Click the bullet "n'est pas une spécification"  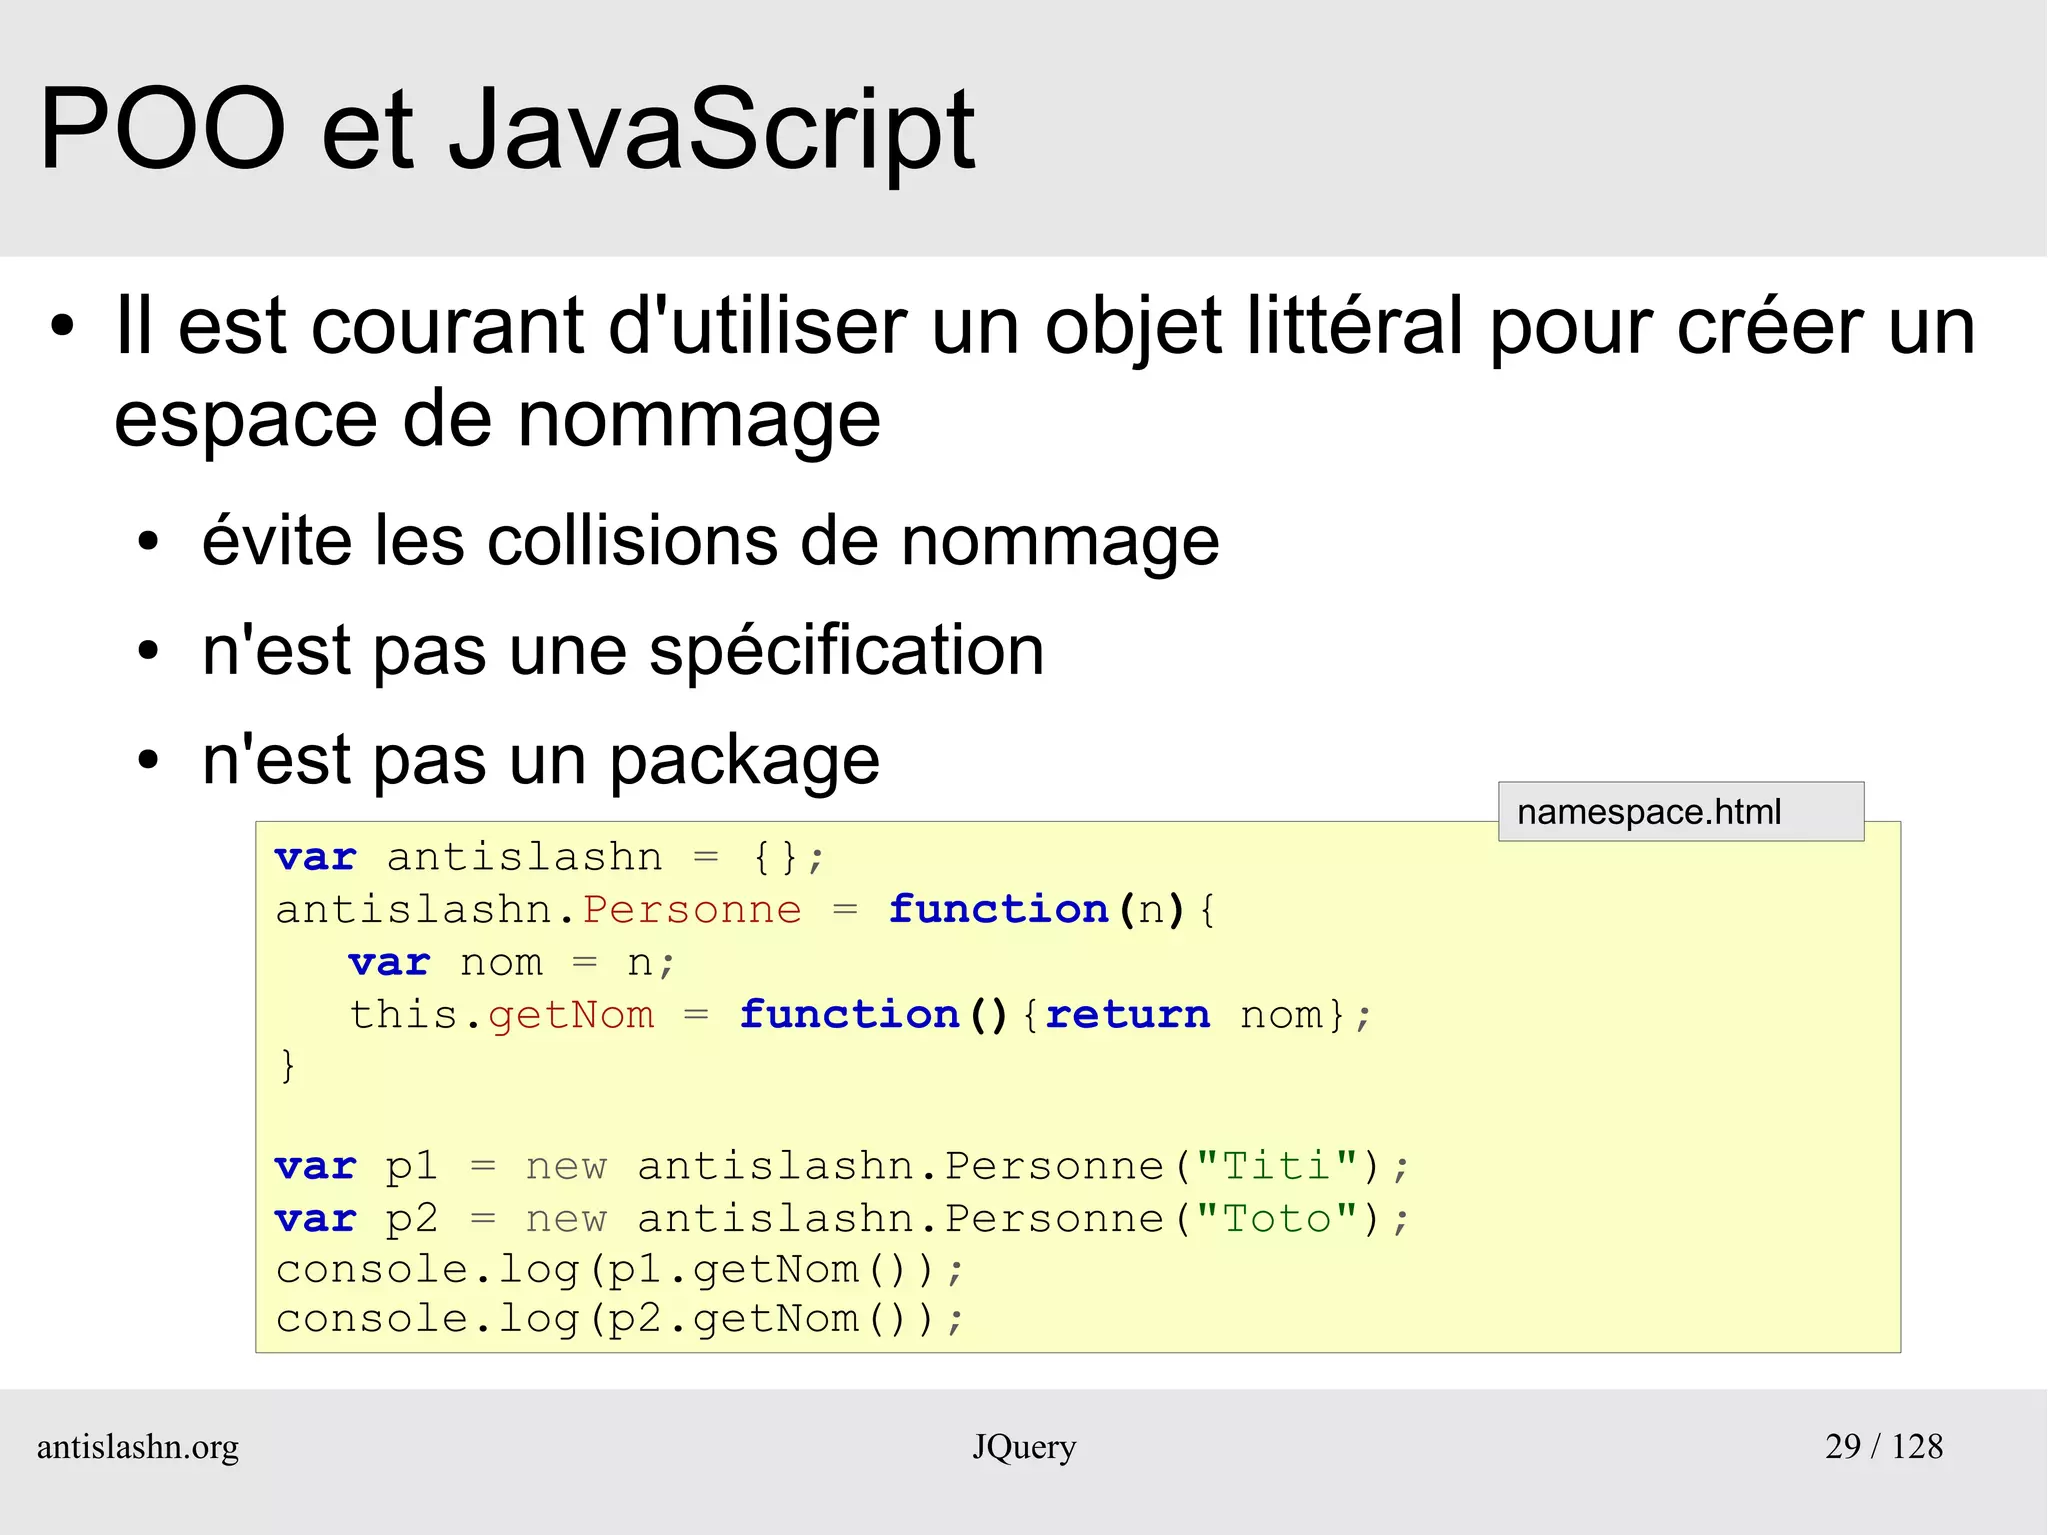pyautogui.click(x=623, y=651)
